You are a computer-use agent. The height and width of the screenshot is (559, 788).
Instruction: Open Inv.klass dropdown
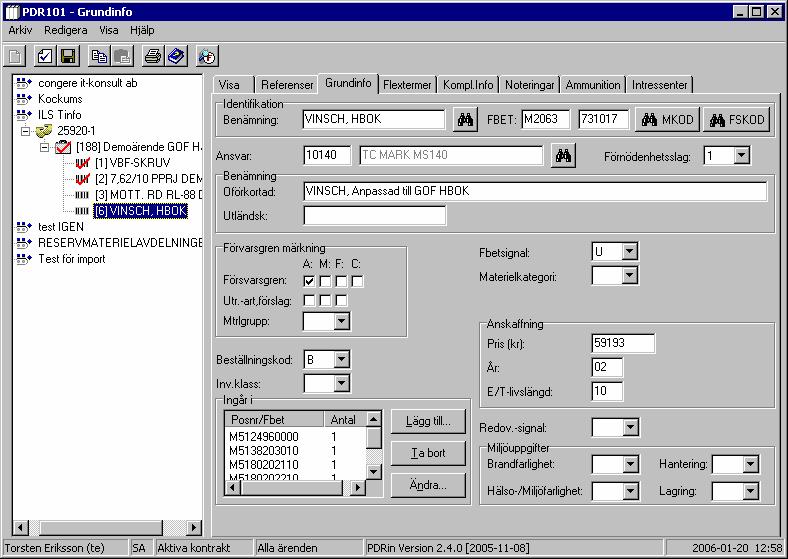342,384
